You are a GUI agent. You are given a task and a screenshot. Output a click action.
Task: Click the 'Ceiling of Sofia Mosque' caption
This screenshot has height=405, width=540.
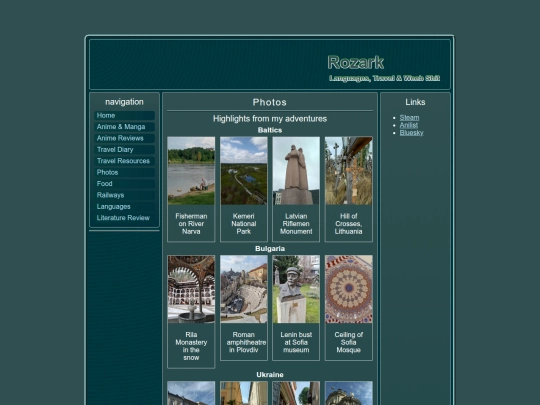(349, 342)
